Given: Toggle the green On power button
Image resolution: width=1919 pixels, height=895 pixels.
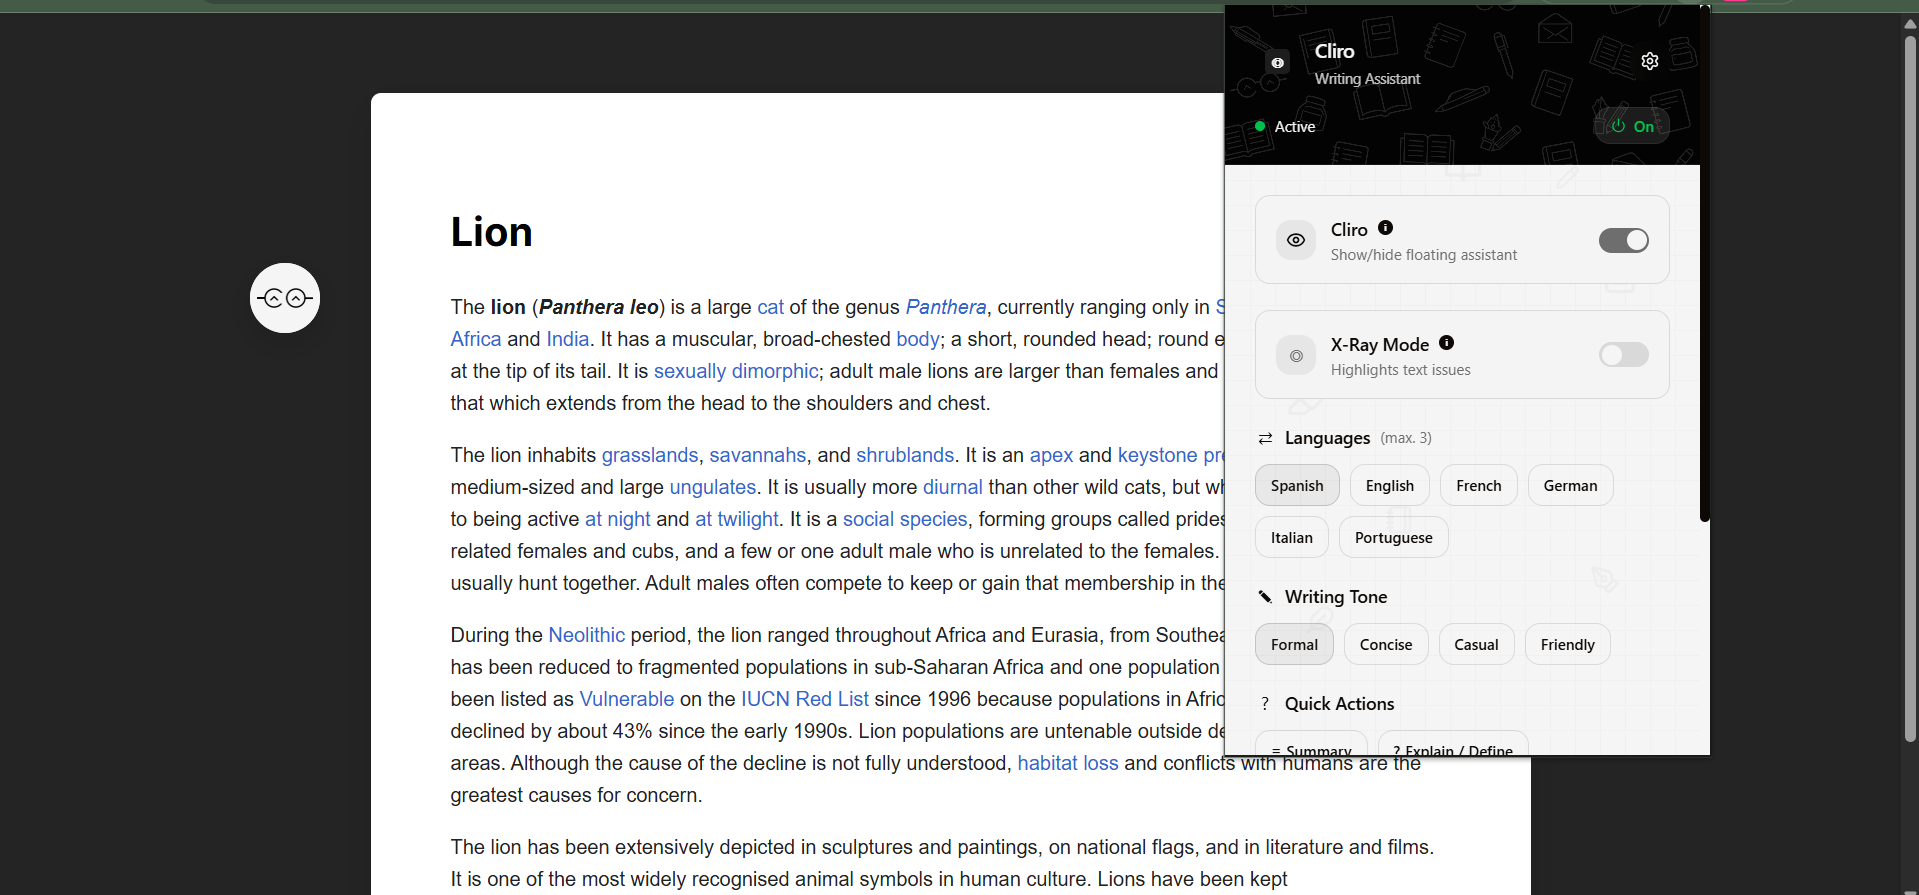Looking at the screenshot, I should 1632,126.
